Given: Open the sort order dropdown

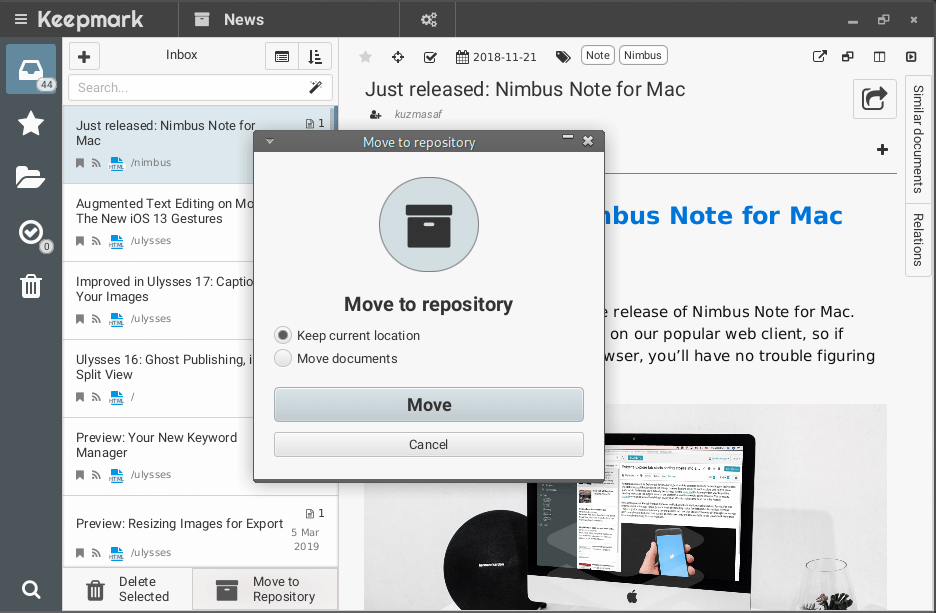Looking at the screenshot, I should [315, 57].
